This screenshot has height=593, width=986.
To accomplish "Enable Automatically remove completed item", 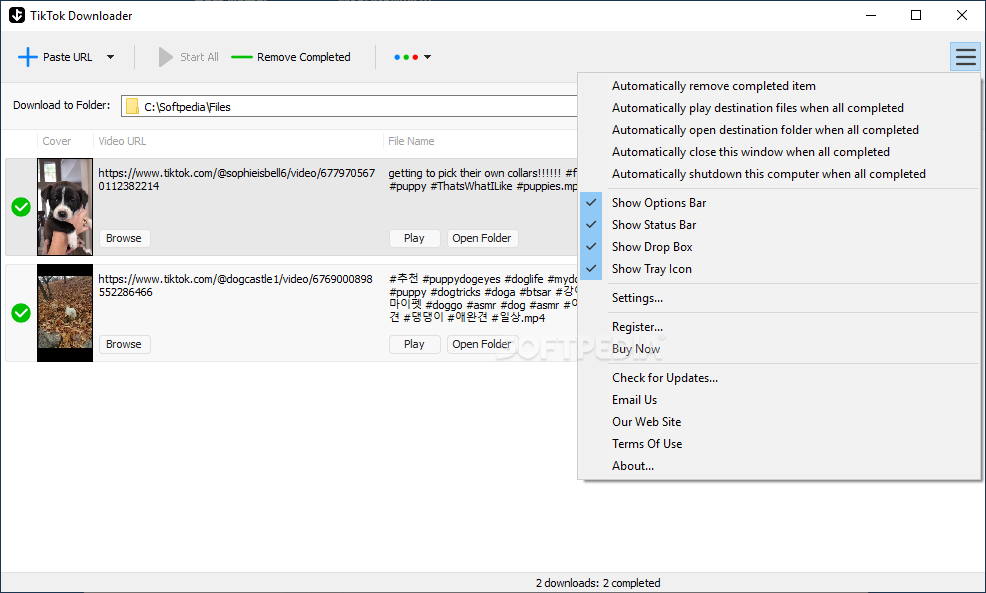I will (x=779, y=86).
